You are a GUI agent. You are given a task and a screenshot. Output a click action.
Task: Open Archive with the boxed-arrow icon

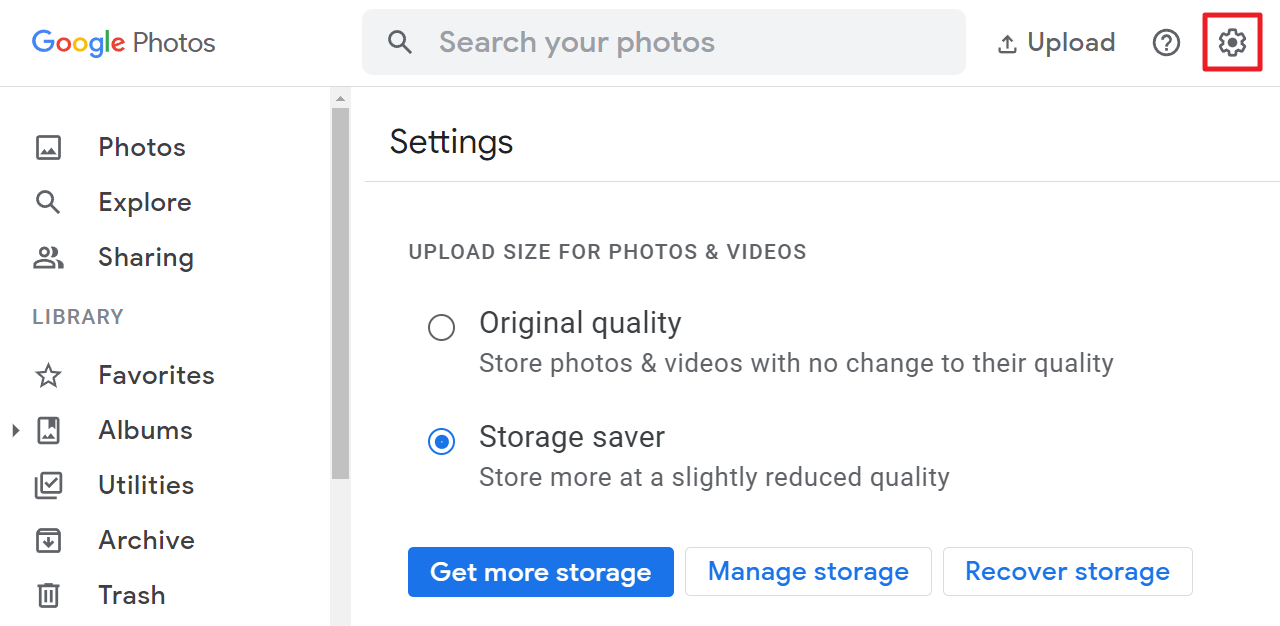point(48,540)
